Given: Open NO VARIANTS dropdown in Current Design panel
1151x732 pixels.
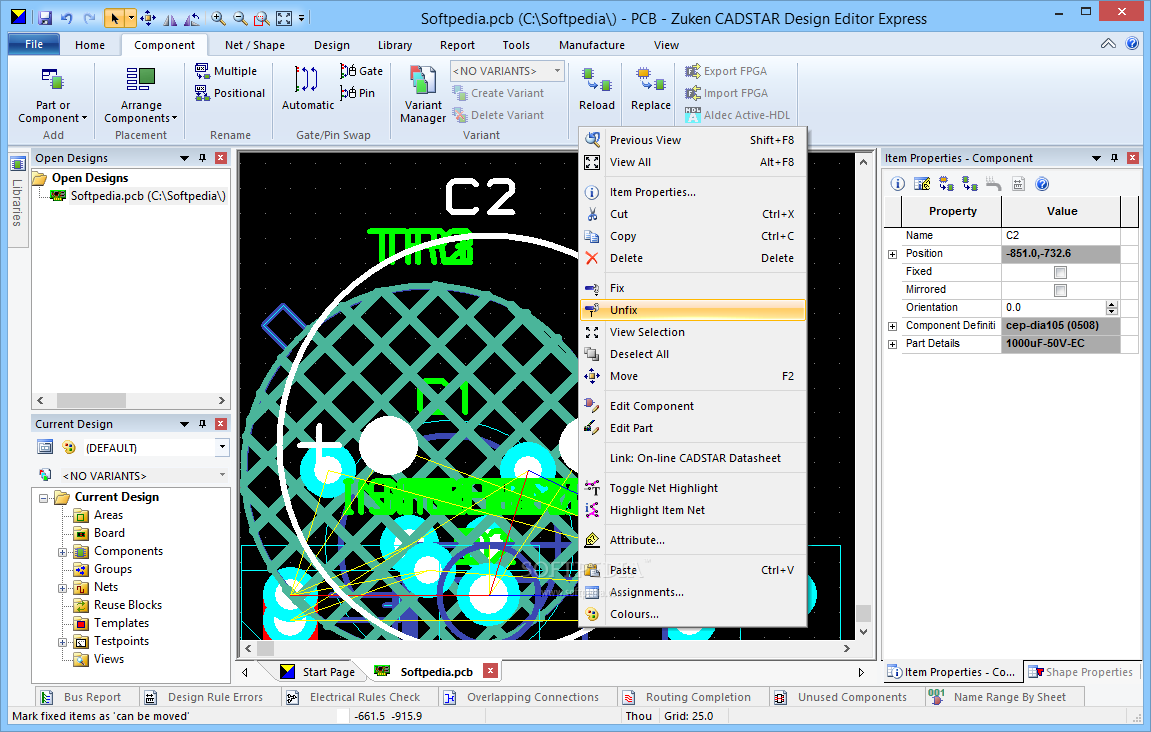Looking at the screenshot, I should tap(222, 476).
